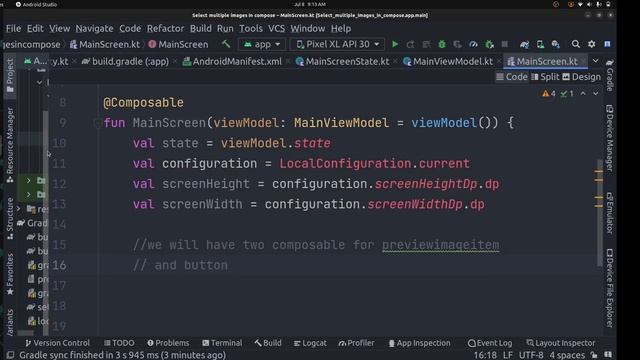Open the app run configuration dropdown

[261, 44]
